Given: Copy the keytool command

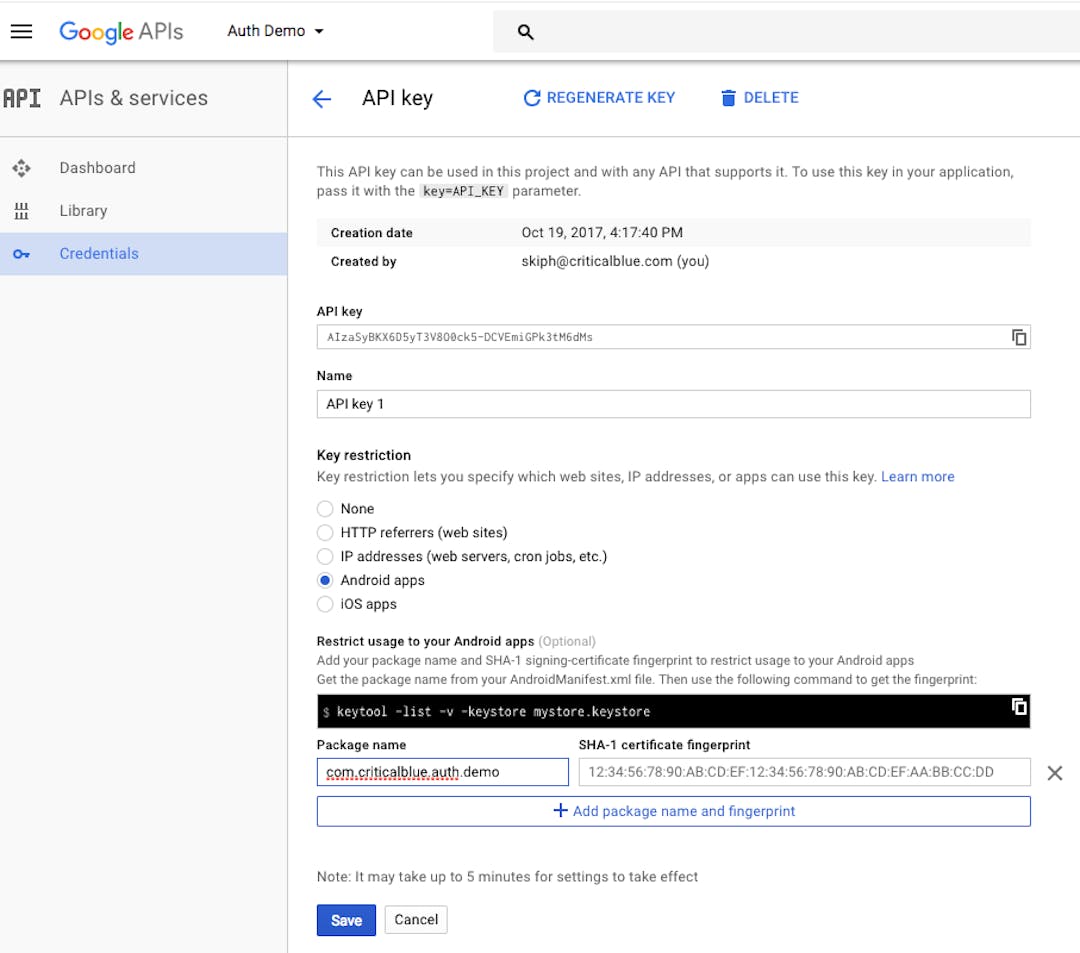Looking at the screenshot, I should [x=1019, y=707].
